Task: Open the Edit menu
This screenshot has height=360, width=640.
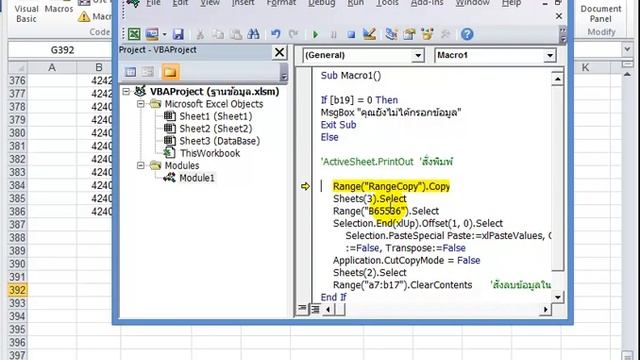Action: click(x=180, y=3)
